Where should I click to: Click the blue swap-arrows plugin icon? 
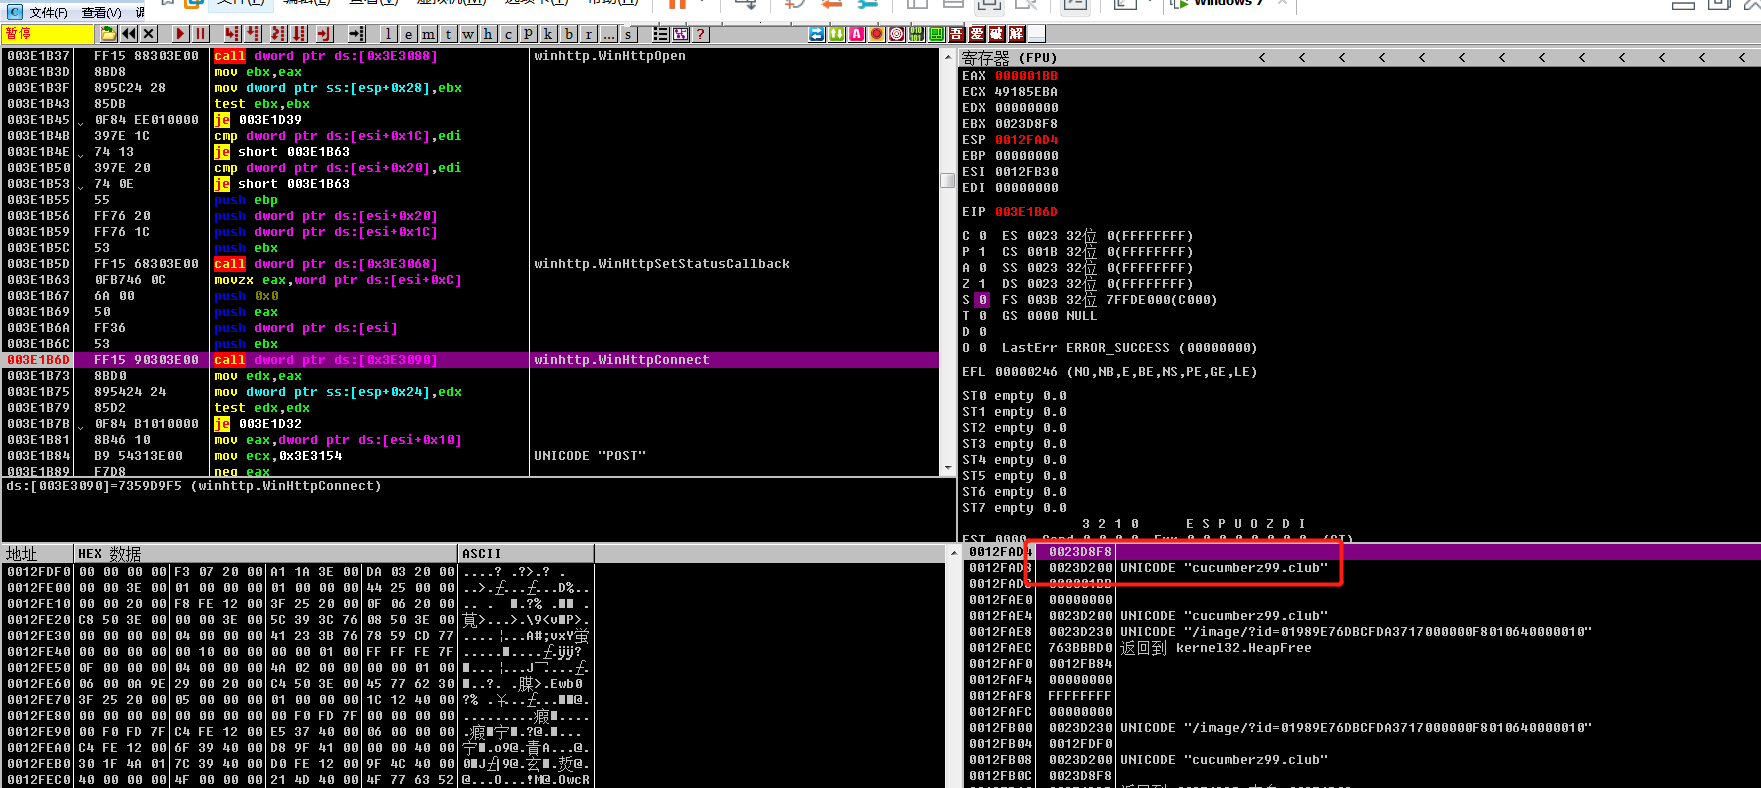click(x=817, y=34)
